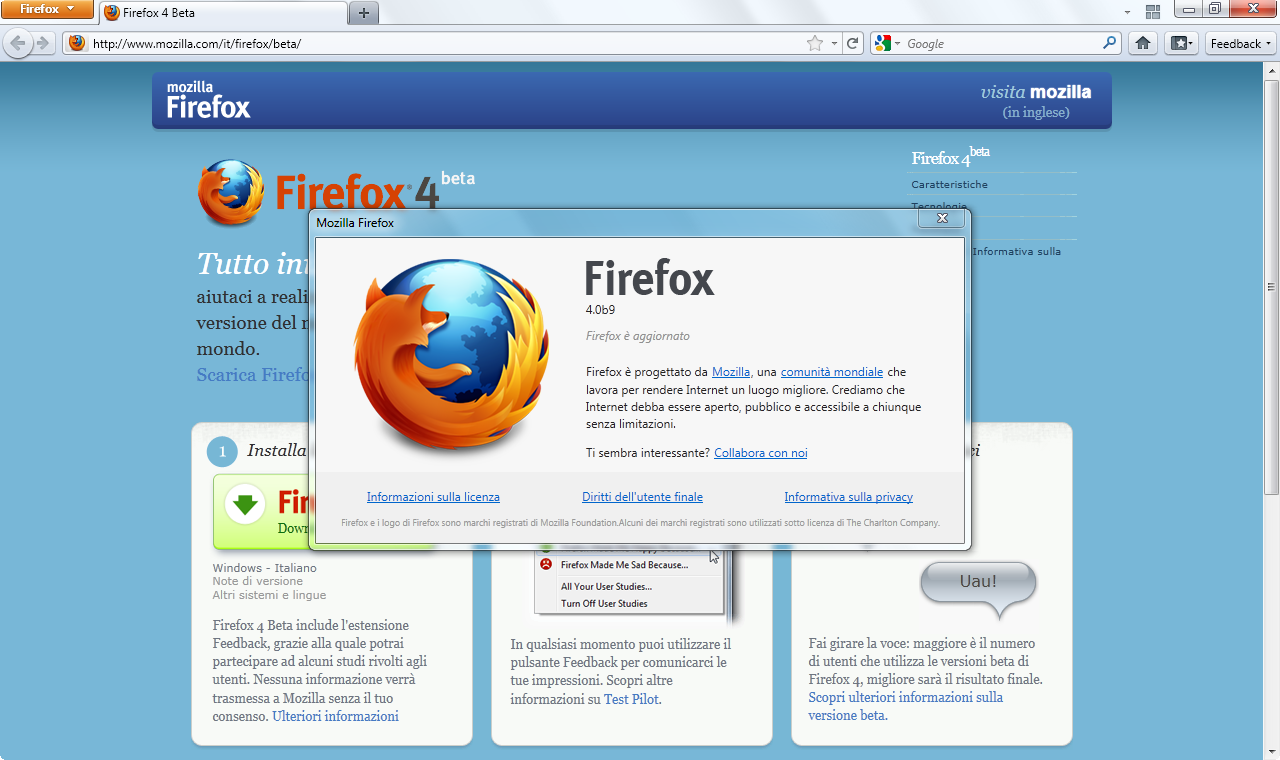
Task: Follow the Ulteriori informazioni link
Action: (x=335, y=716)
